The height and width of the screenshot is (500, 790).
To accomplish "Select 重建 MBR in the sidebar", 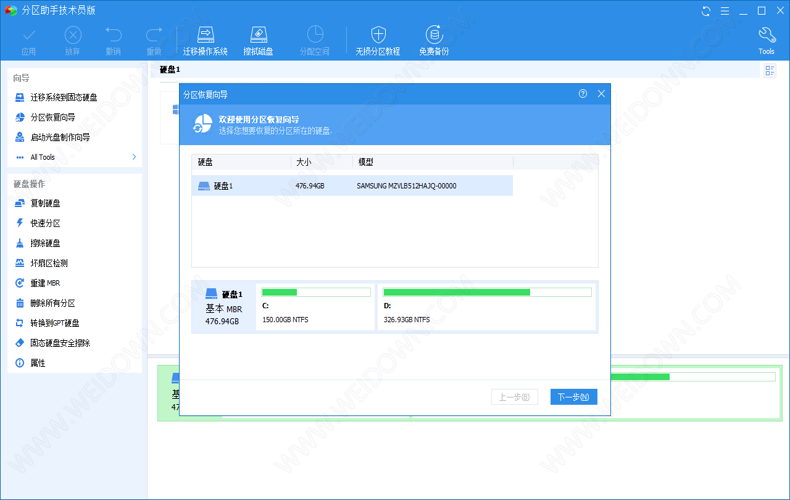I will coord(45,283).
